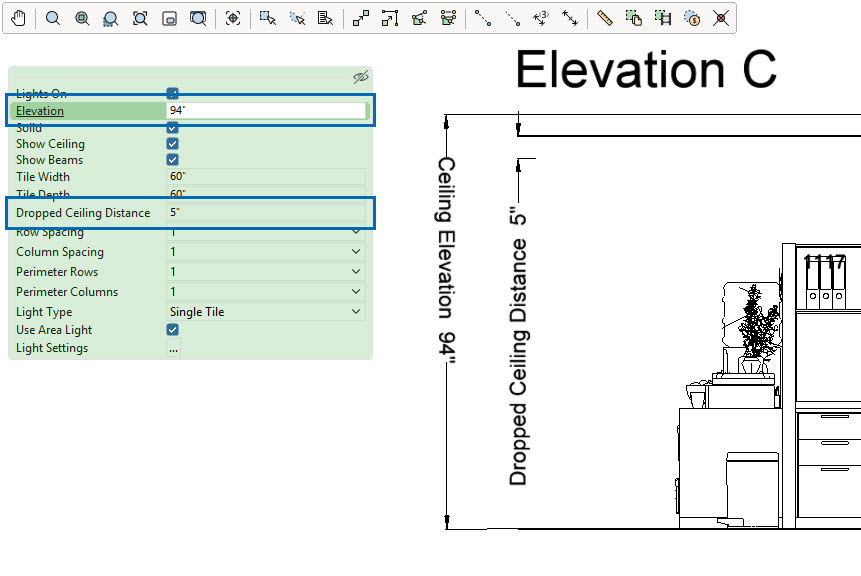Click the Show Ceiling label
Screen dimensions: 861x576
click(x=51, y=144)
